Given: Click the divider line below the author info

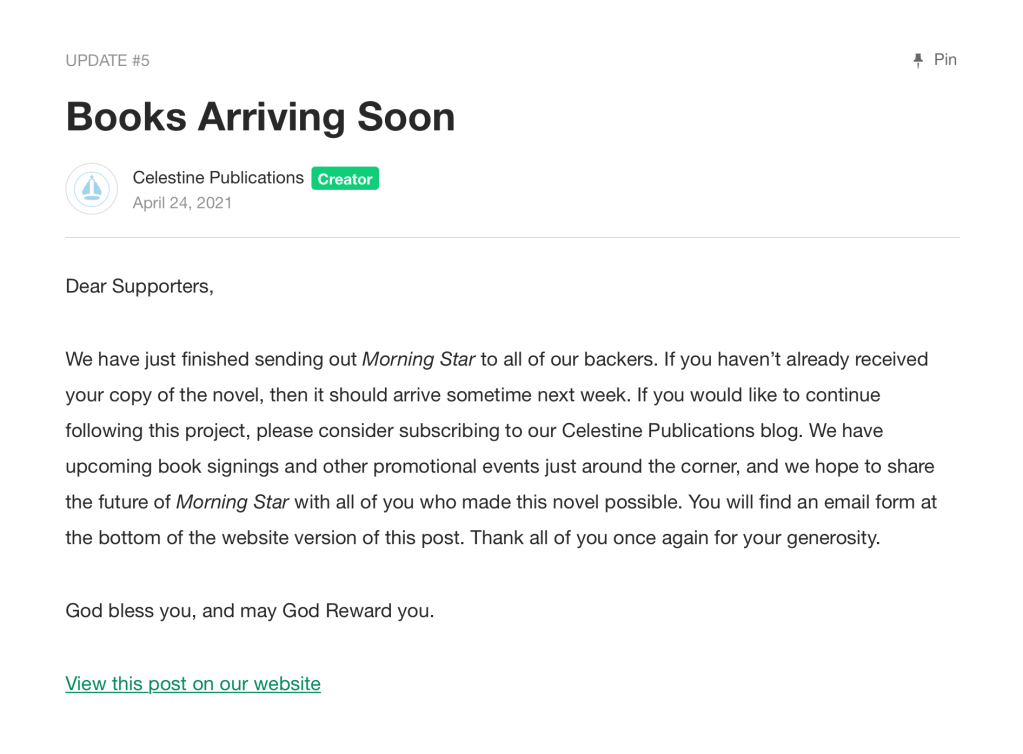Looking at the screenshot, I should click(x=512, y=237).
